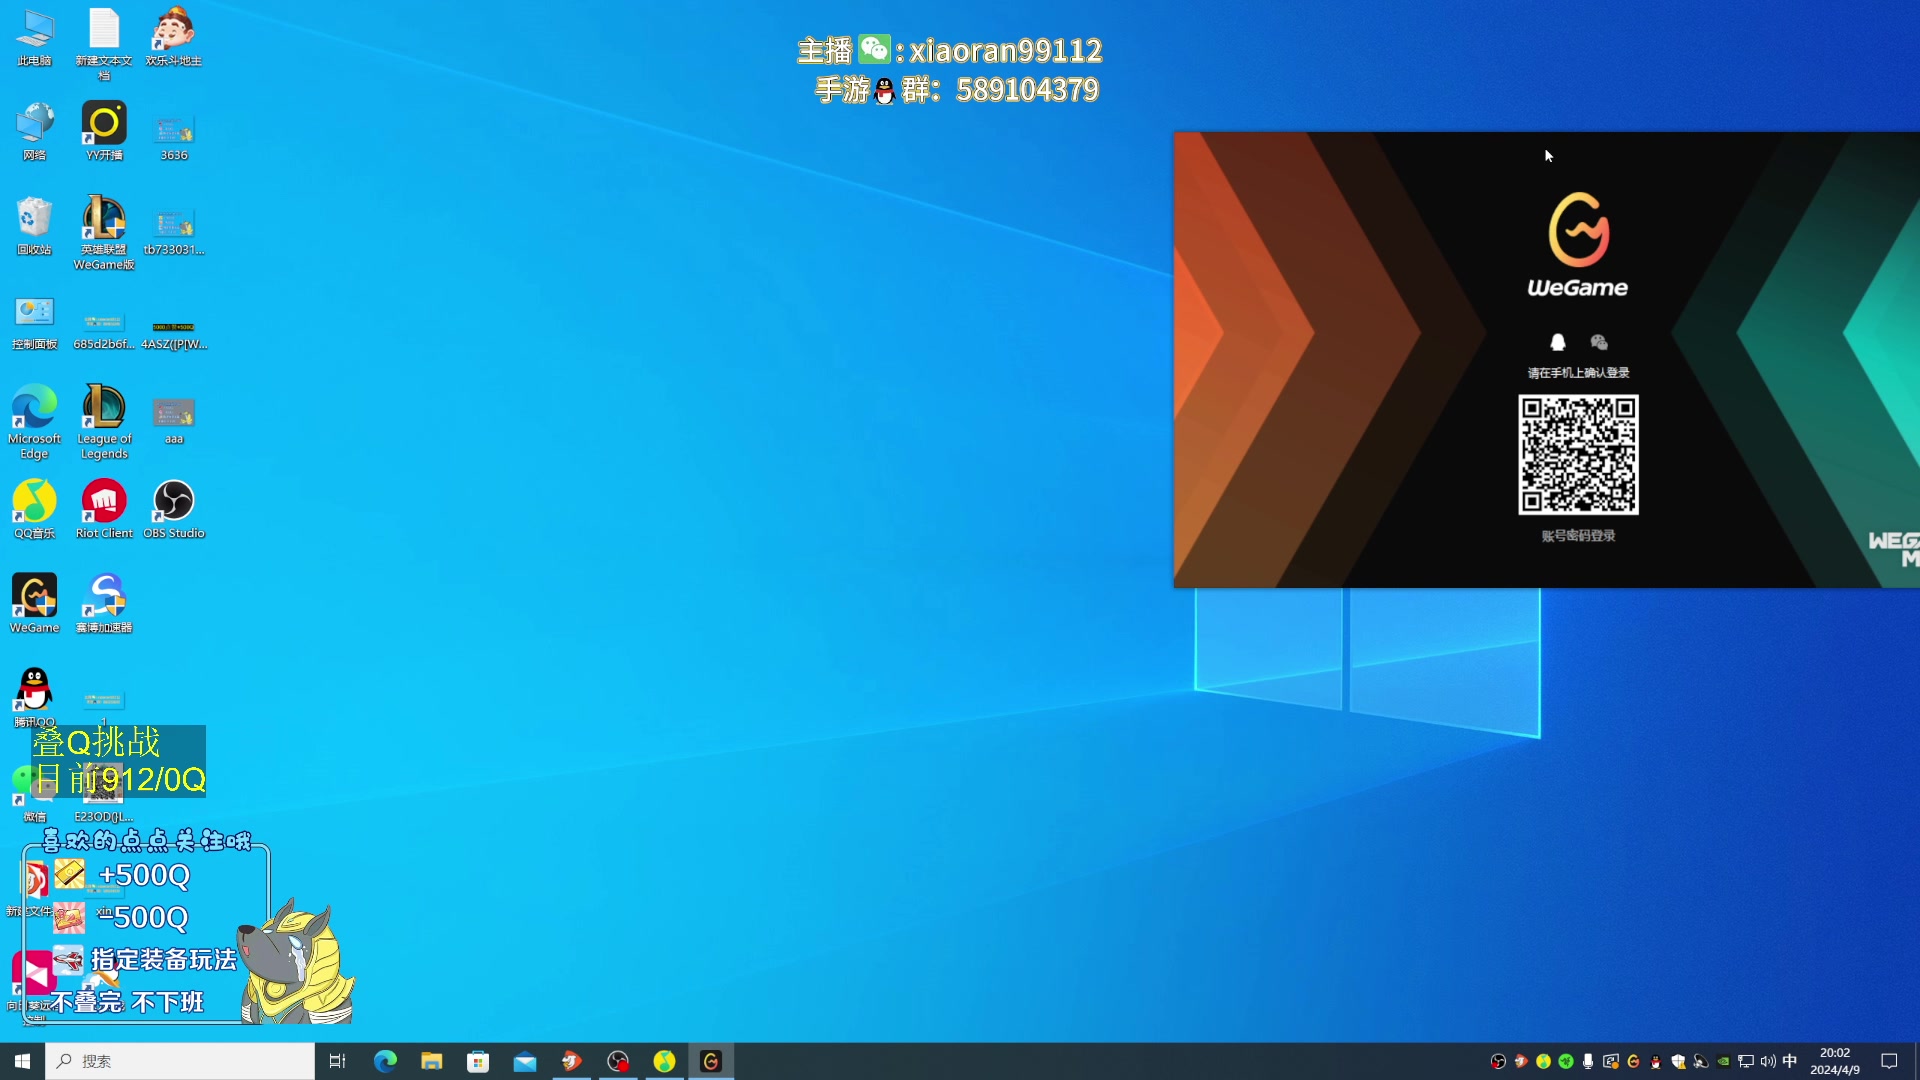This screenshot has height=1080, width=1920.
Task: Select the 网络 desktop icon
Action: pos(34,131)
